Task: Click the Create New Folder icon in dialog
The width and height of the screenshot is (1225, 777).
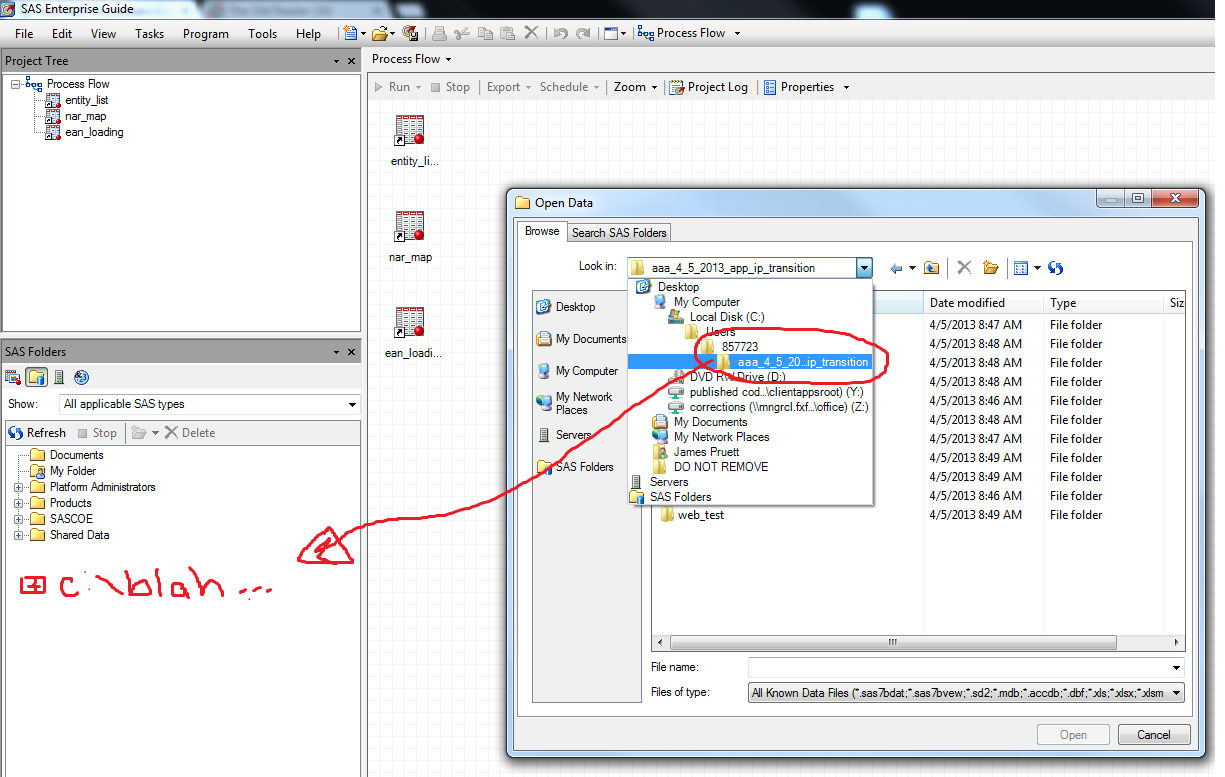Action: tap(991, 268)
